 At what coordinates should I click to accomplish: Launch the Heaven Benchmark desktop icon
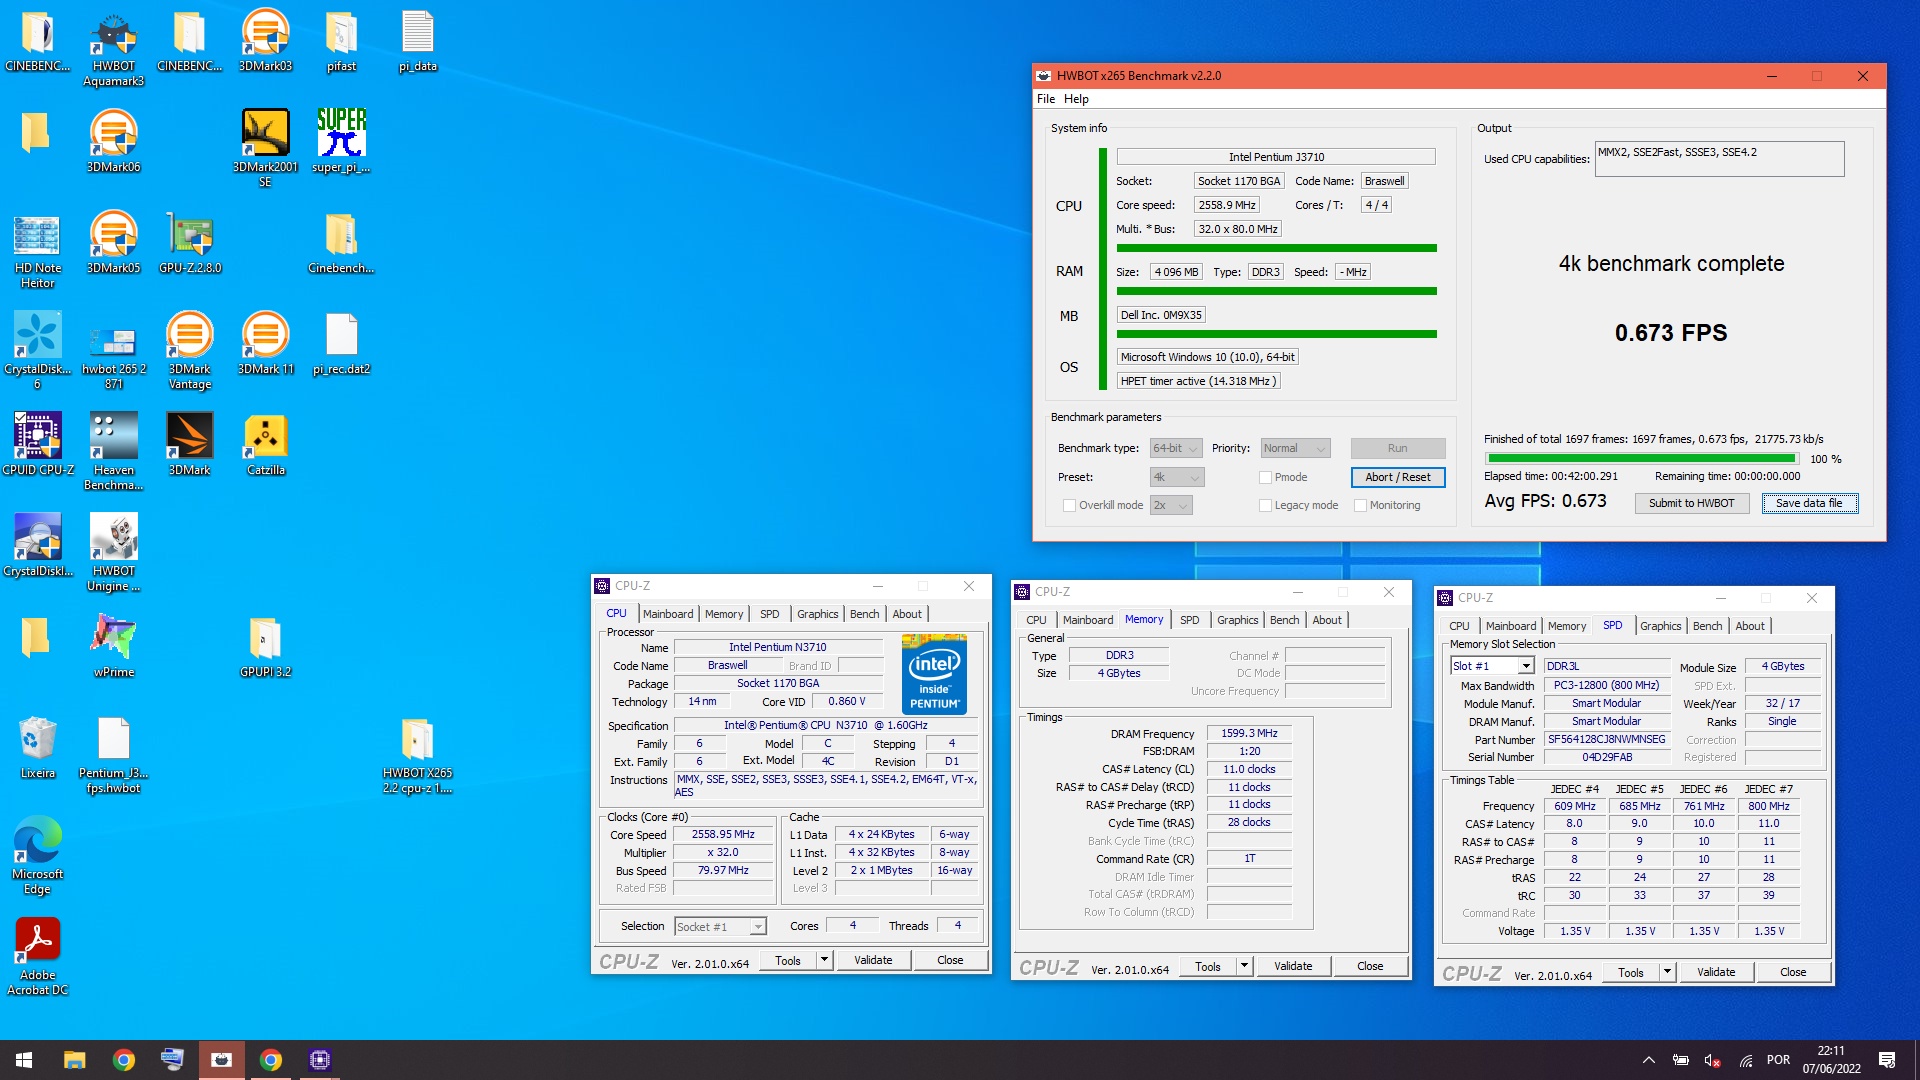(113, 452)
